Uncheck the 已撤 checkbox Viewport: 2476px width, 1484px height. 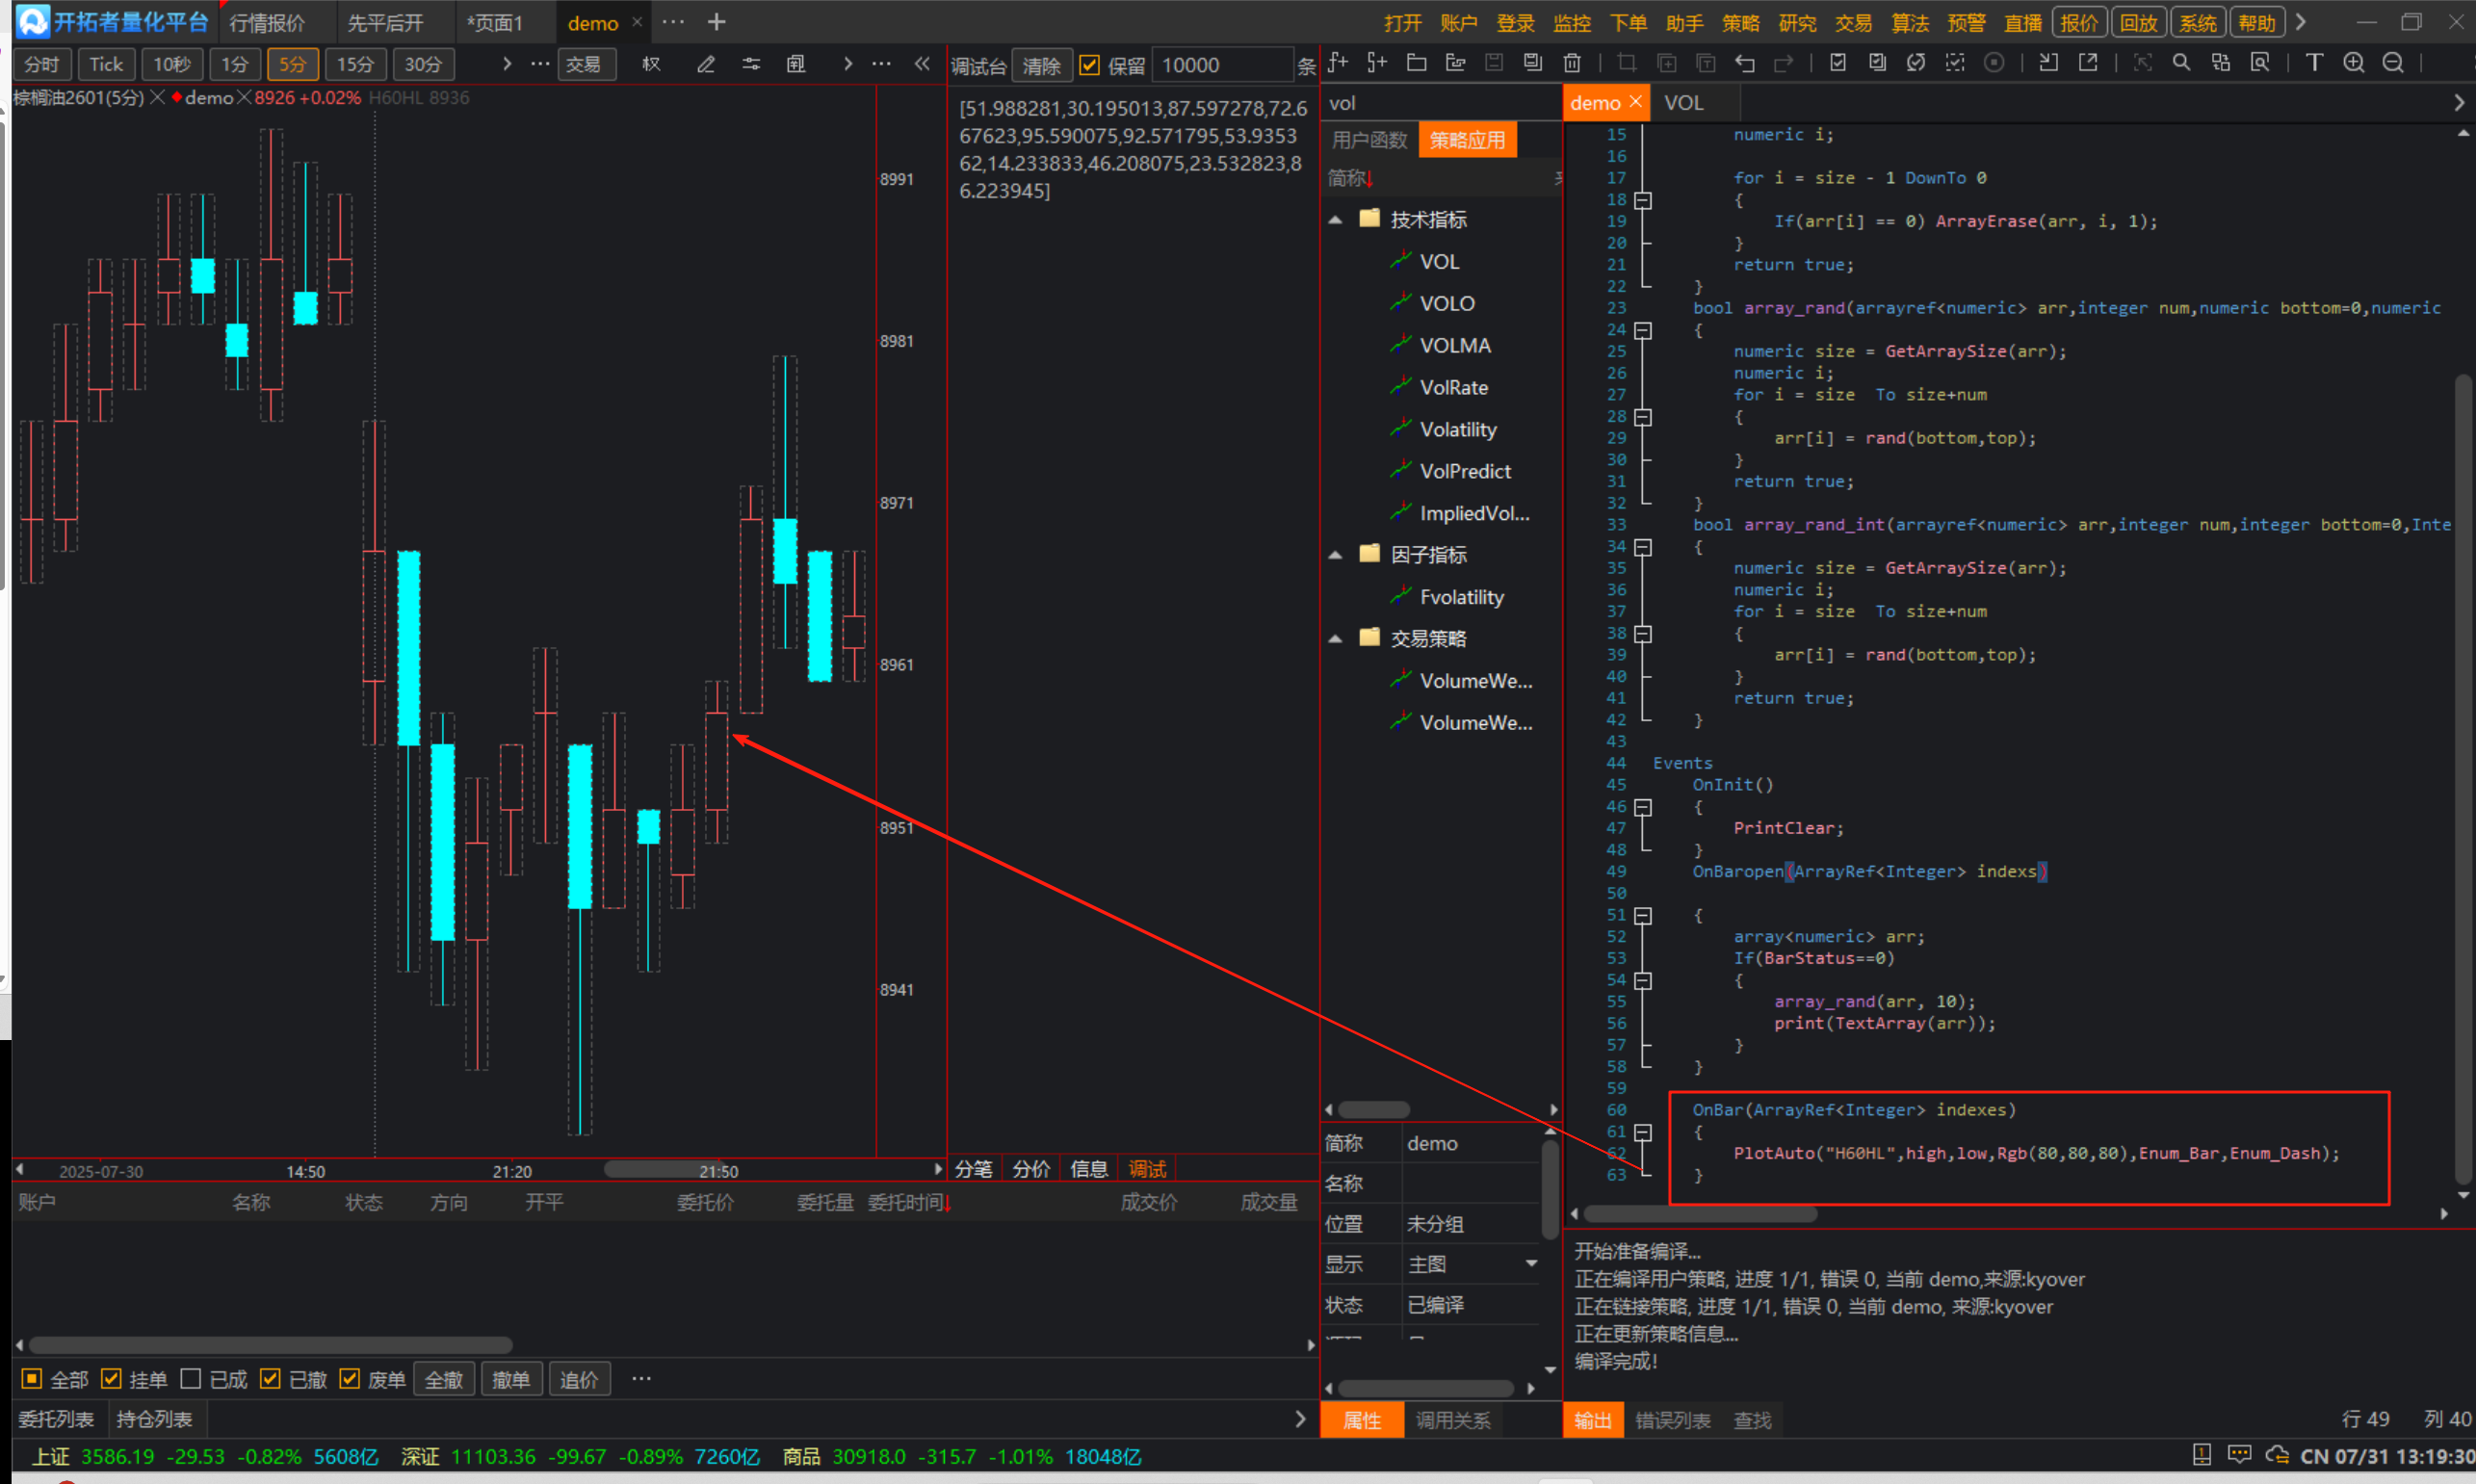pos(270,1379)
